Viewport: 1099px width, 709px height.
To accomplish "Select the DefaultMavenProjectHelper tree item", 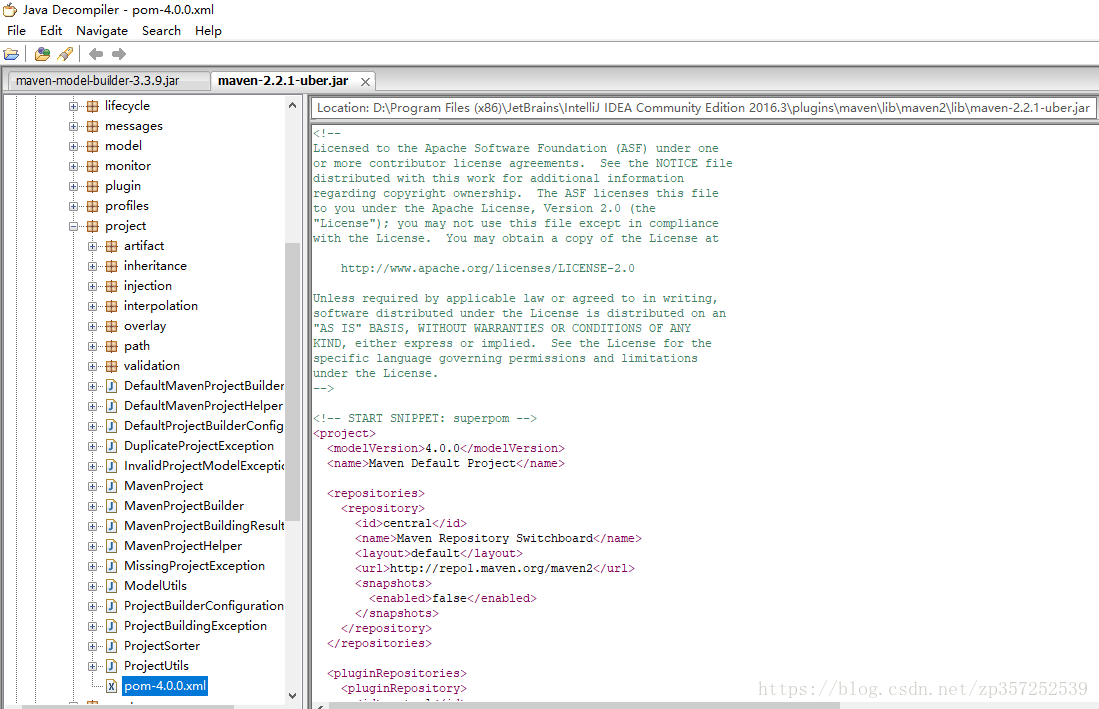I will (203, 406).
